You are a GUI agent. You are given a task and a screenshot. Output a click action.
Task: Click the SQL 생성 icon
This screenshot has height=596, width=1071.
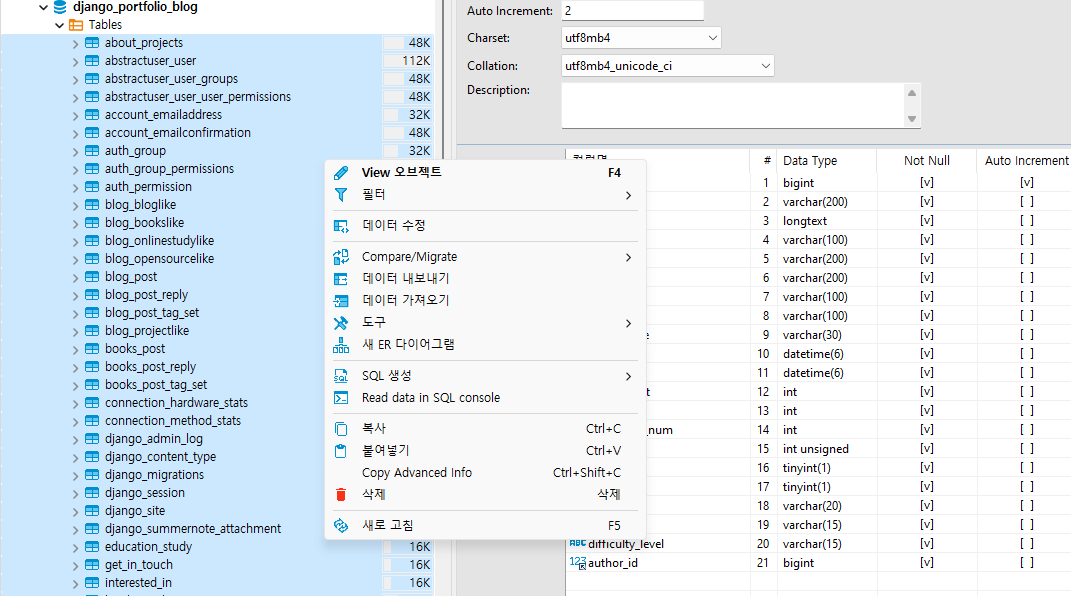[341, 376]
